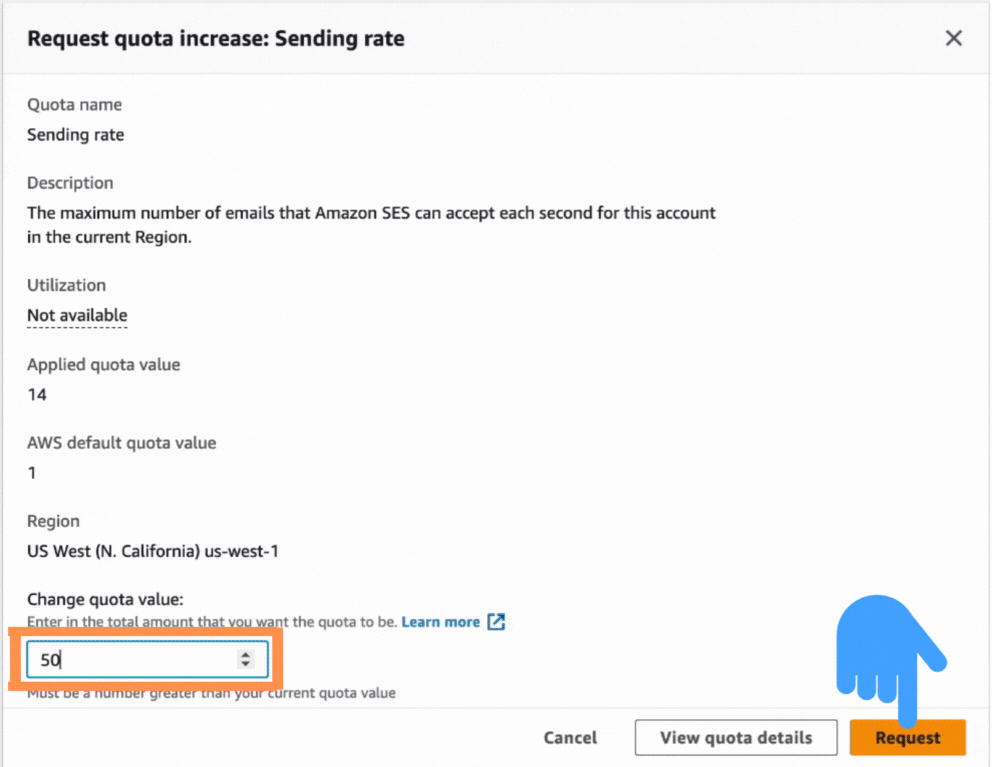This screenshot has width=992, height=767.
Task: Increment the quota value using the arrow control
Action: click(x=247, y=654)
